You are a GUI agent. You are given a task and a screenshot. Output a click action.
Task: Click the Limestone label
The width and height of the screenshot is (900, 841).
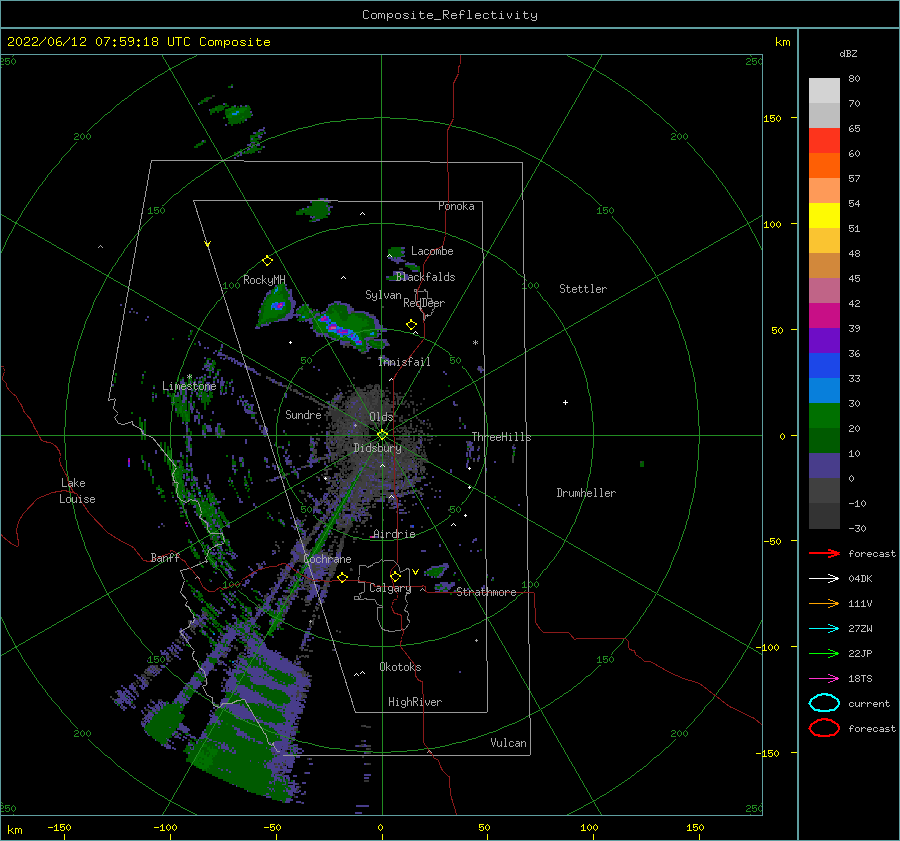[x=189, y=386]
